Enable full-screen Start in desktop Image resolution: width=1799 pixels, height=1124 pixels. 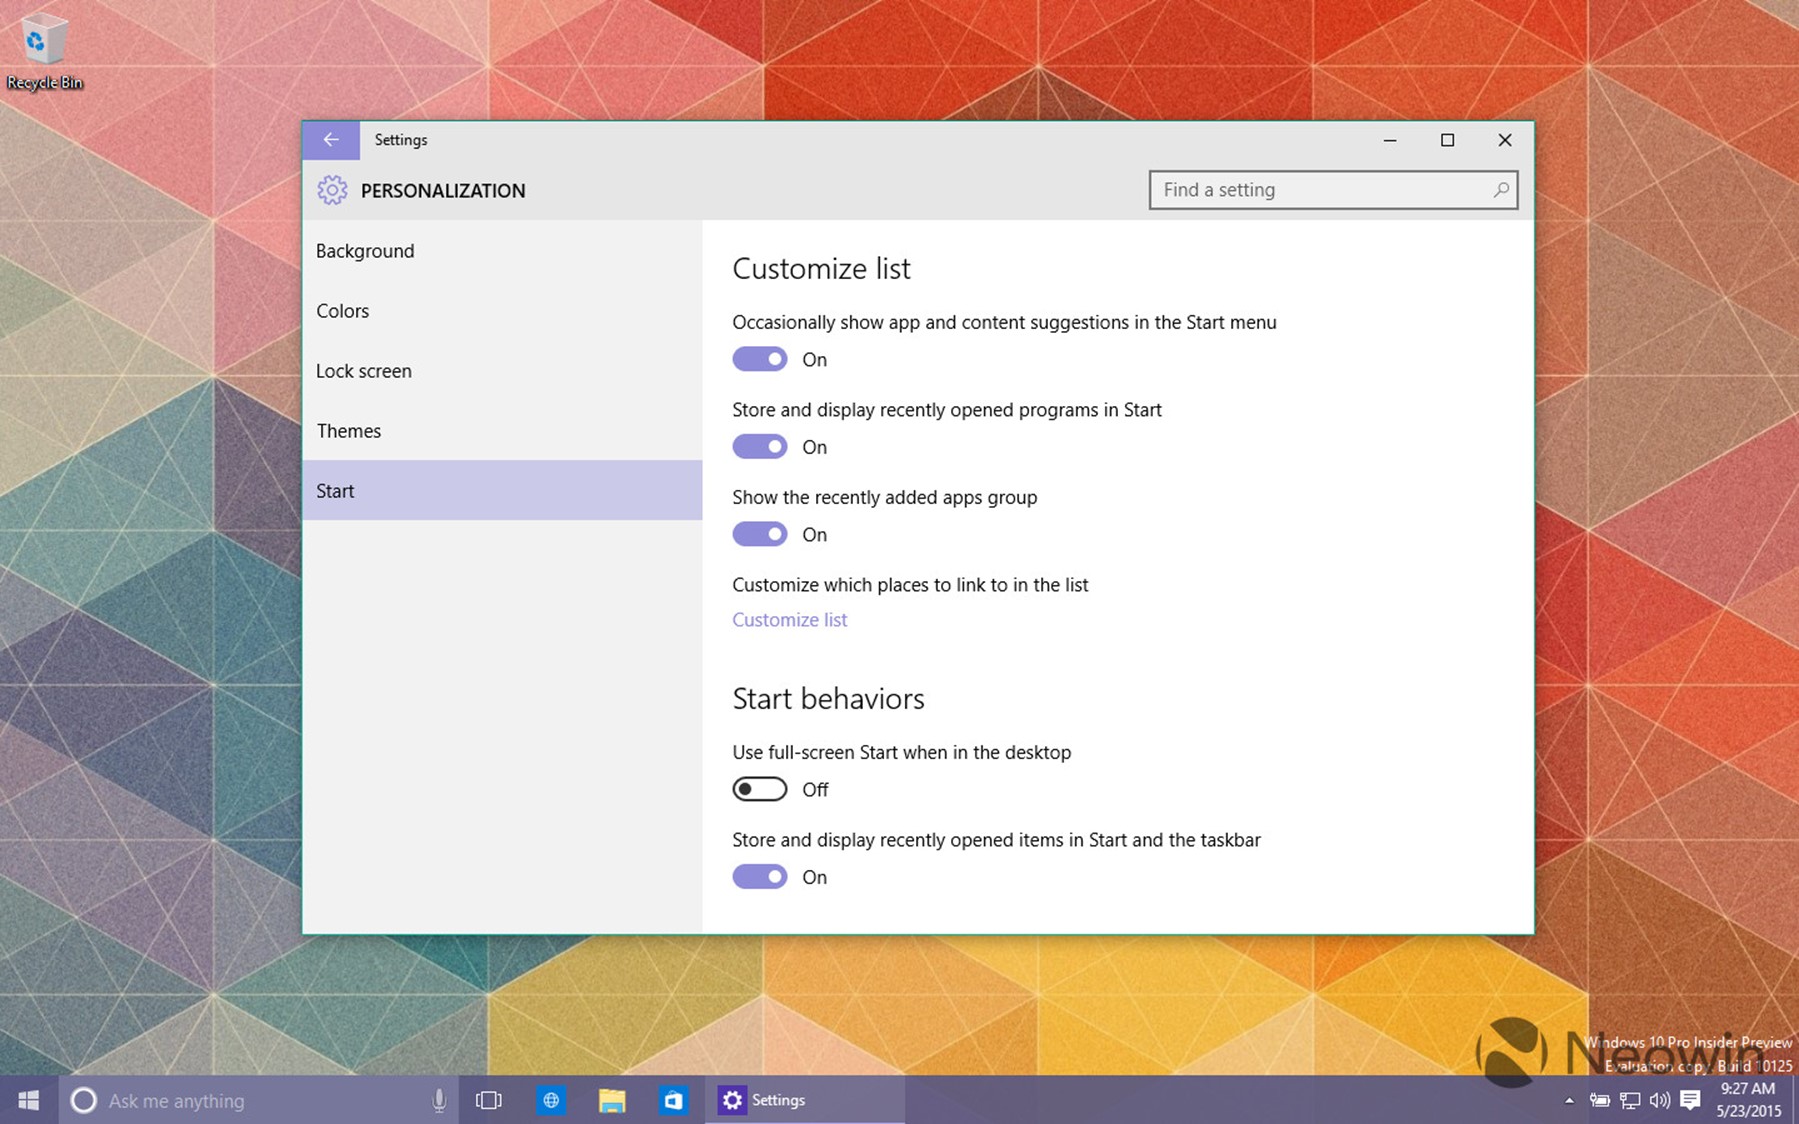tap(760, 789)
